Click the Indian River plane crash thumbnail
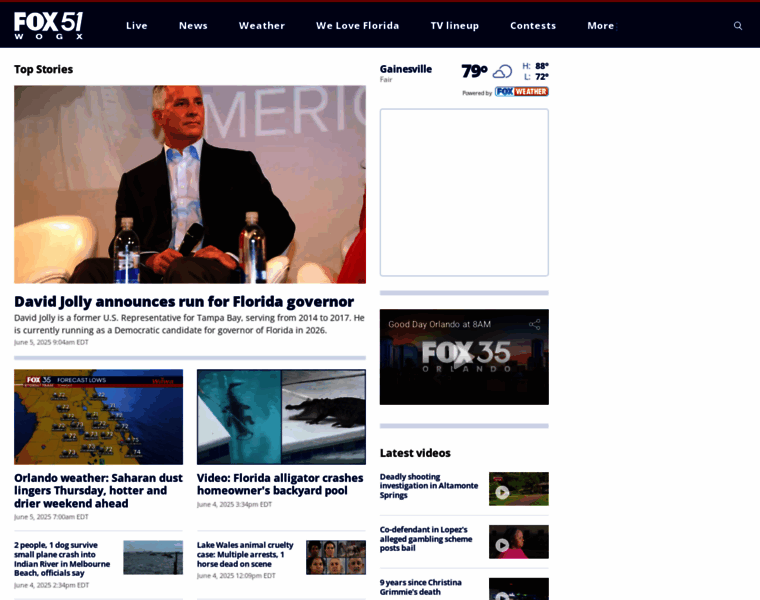The height and width of the screenshot is (600, 760). tap(153, 557)
